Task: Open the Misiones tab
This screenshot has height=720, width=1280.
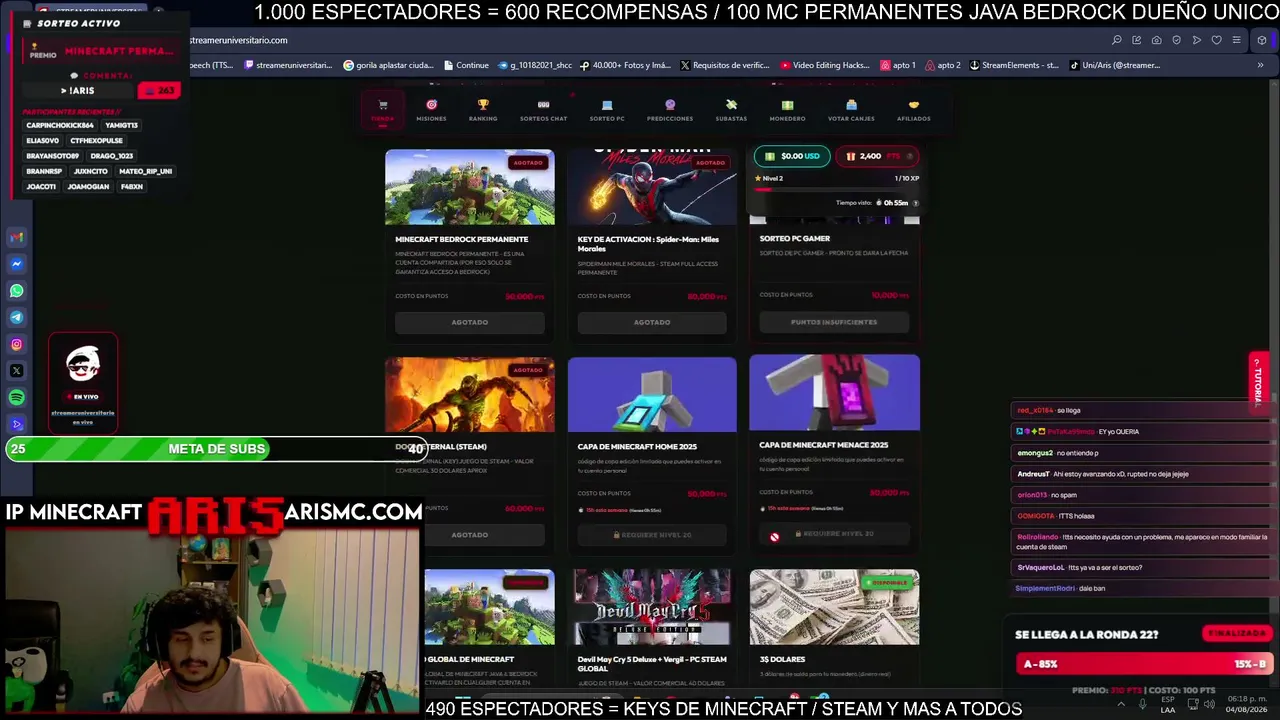Action: pos(432,110)
